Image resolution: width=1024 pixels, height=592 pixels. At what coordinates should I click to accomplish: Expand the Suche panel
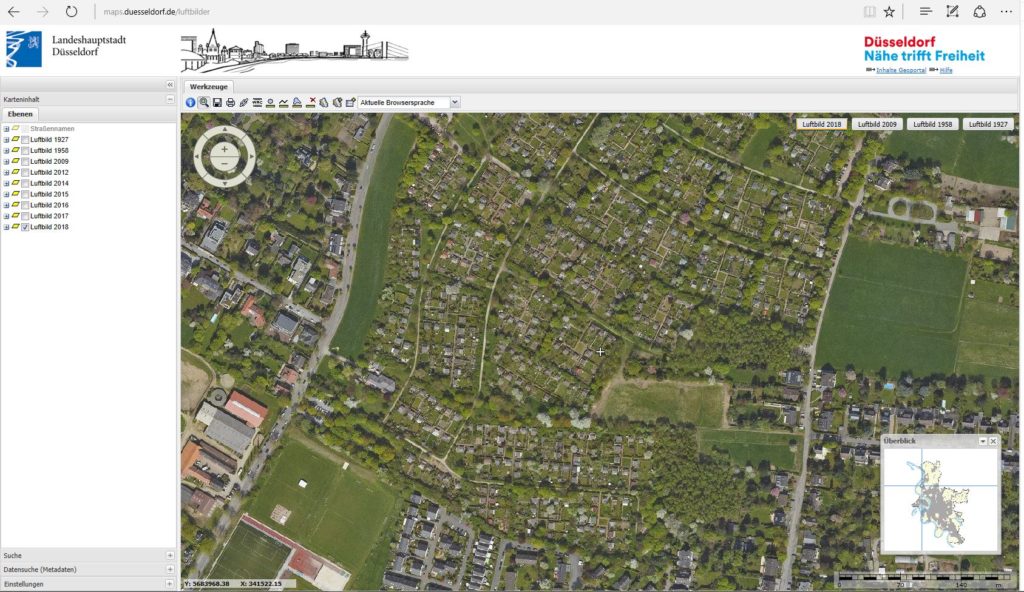pyautogui.click(x=170, y=555)
